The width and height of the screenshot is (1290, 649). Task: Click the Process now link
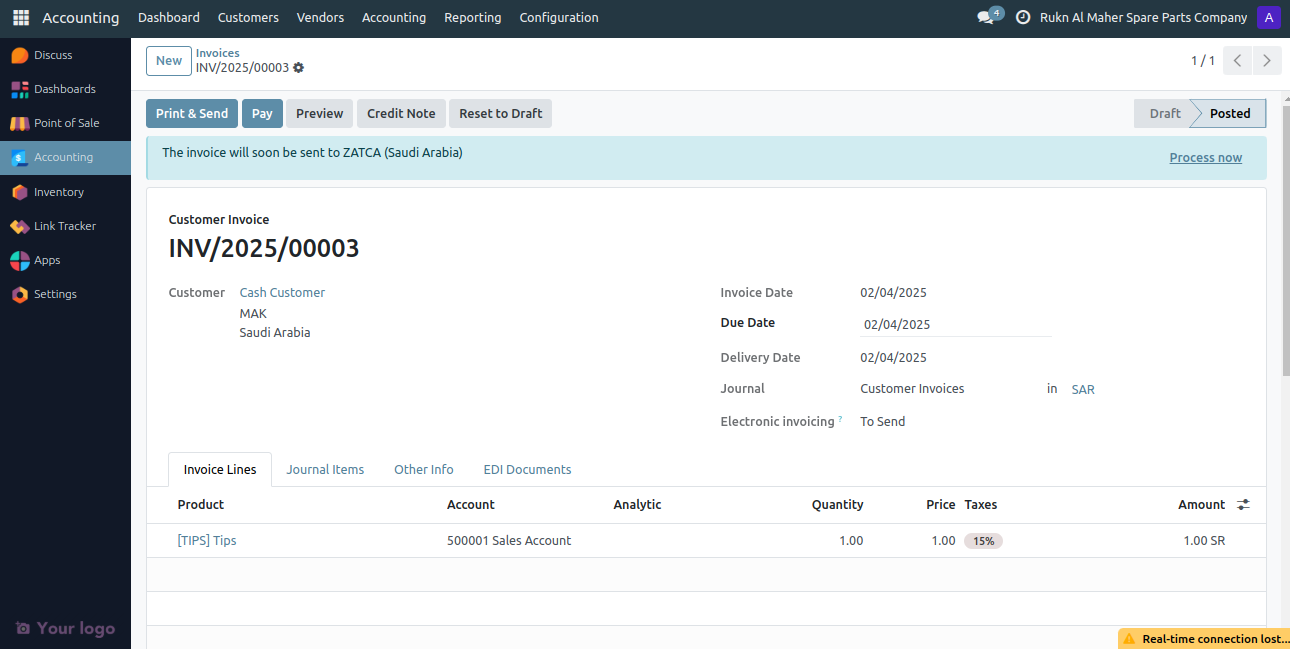(x=1205, y=157)
